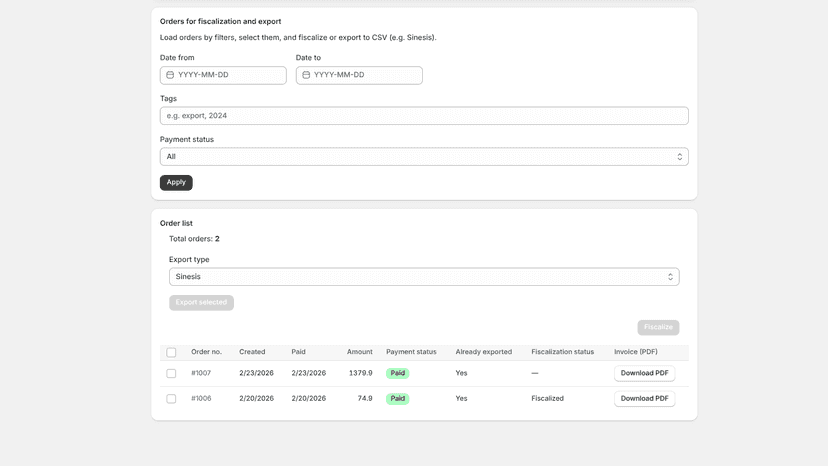Click the Created column header
Image resolution: width=828 pixels, height=466 pixels.
coord(252,352)
